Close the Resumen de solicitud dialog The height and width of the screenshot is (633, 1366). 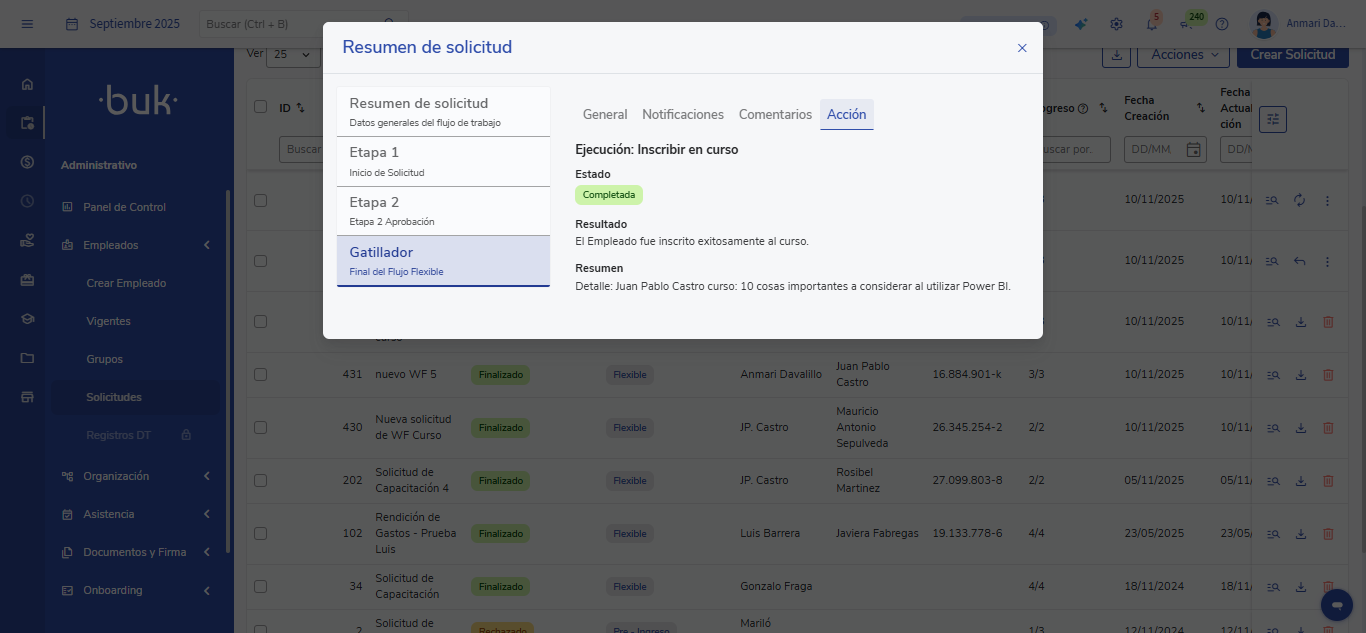click(1022, 48)
